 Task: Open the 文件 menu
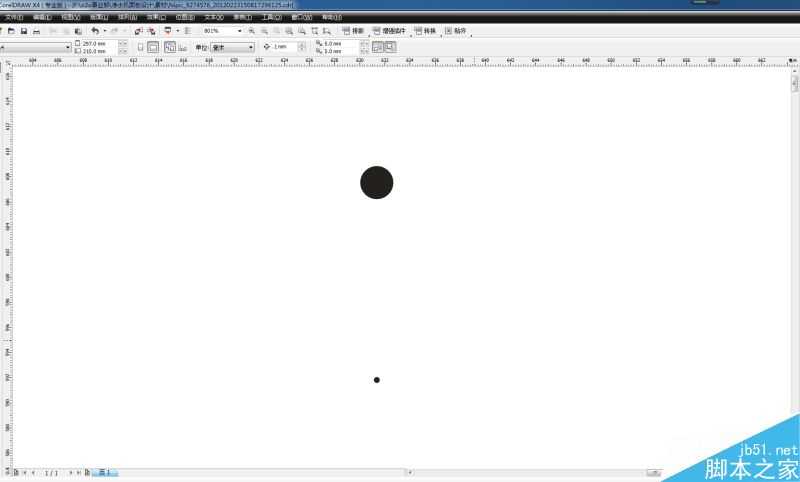point(13,17)
